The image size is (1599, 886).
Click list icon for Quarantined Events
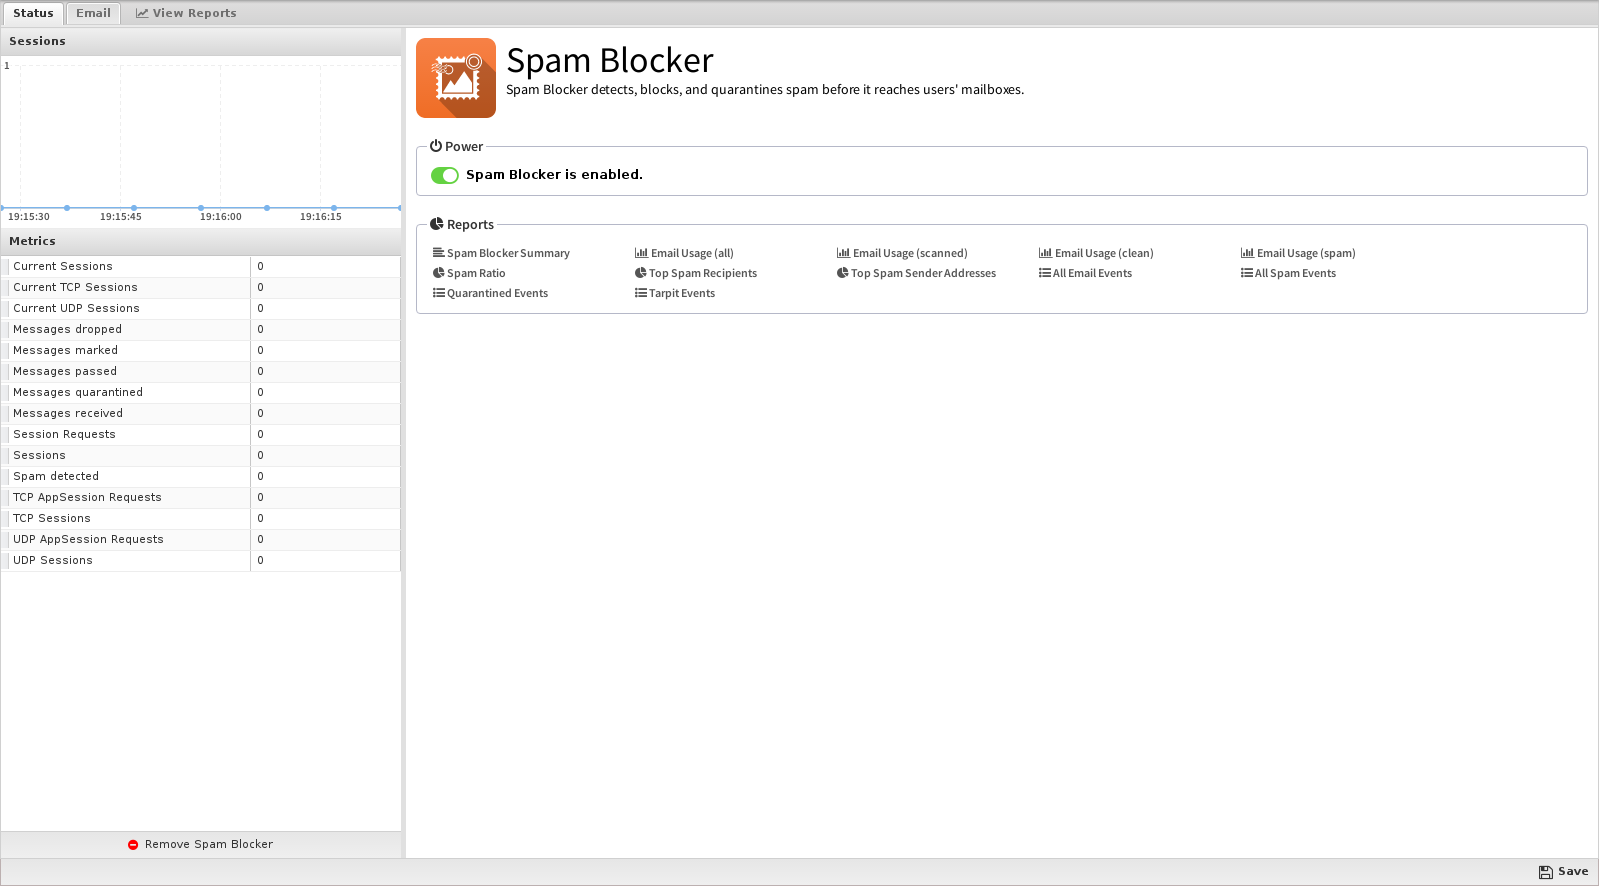tap(438, 293)
